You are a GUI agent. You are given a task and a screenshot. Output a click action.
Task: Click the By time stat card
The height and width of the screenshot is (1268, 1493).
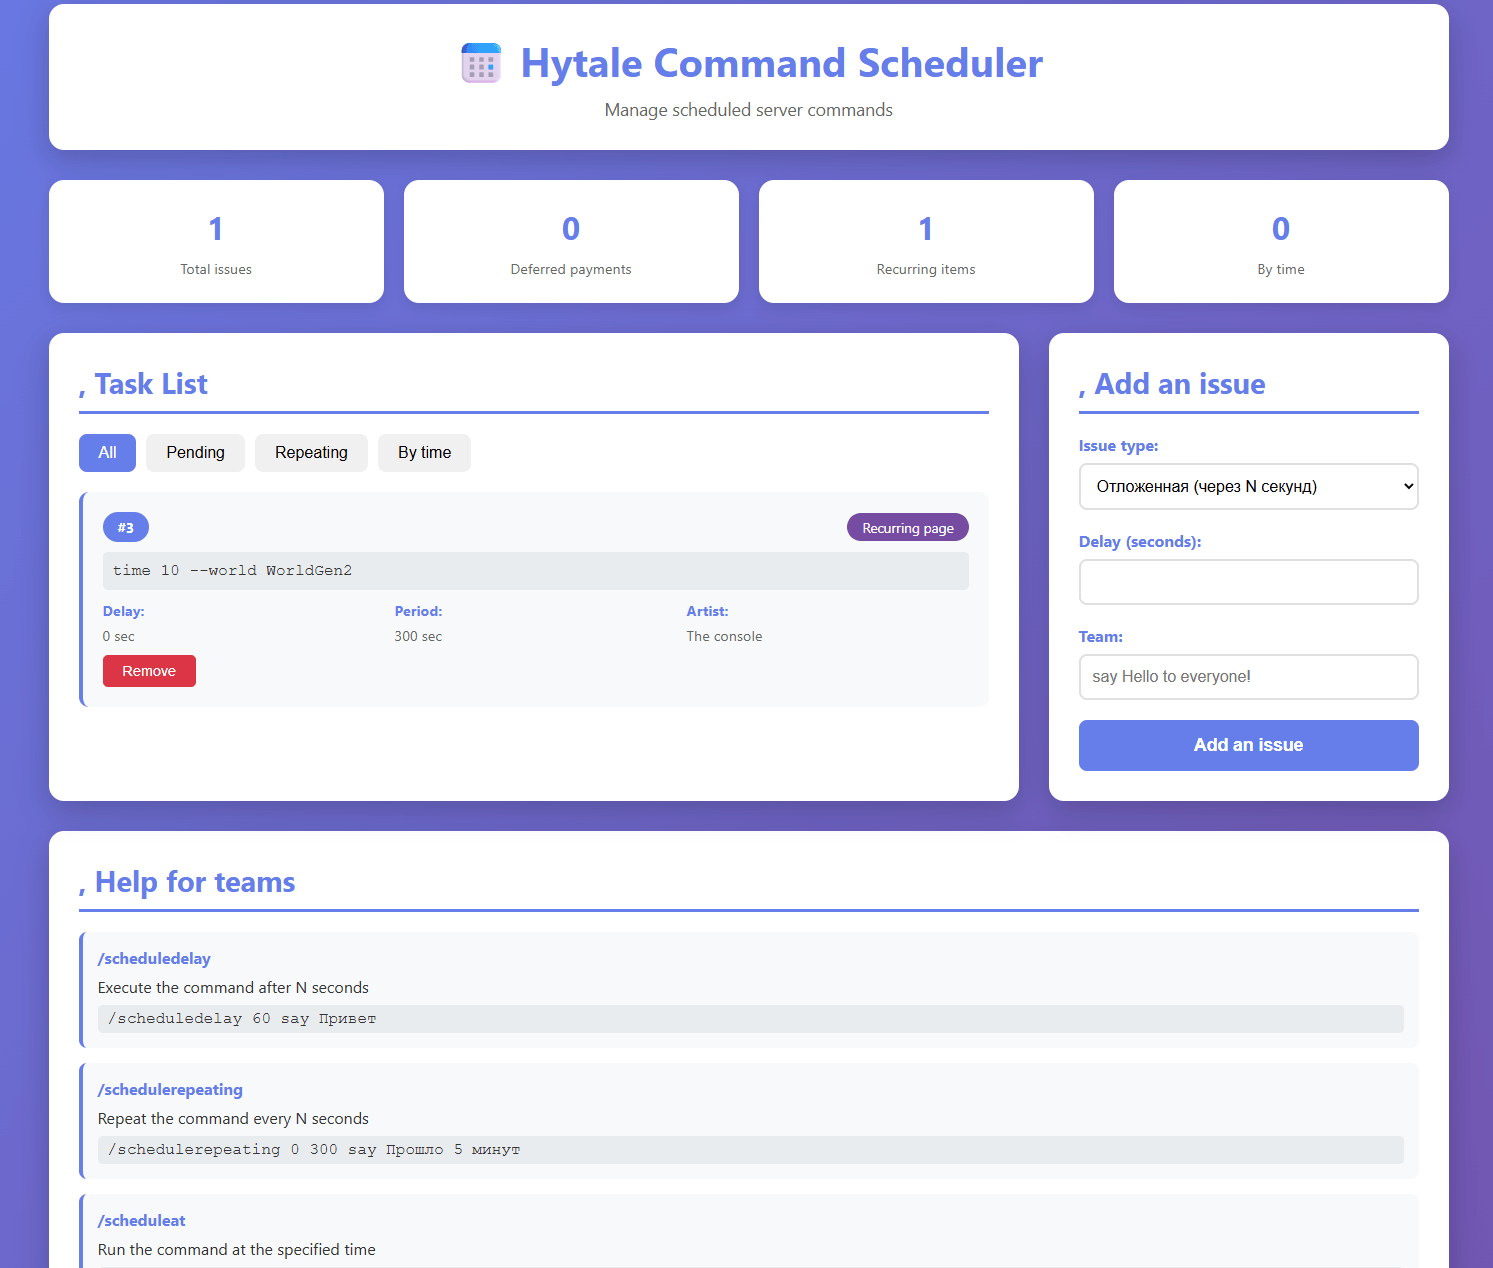tap(1281, 242)
